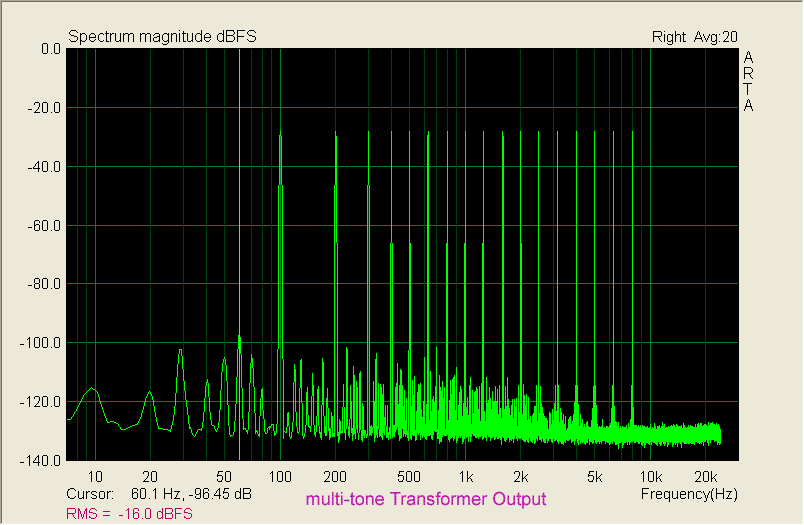Viewport: 804px width, 525px height.
Task: Click the 'multi-tone Transformer Output' caption
Action: 426,499
